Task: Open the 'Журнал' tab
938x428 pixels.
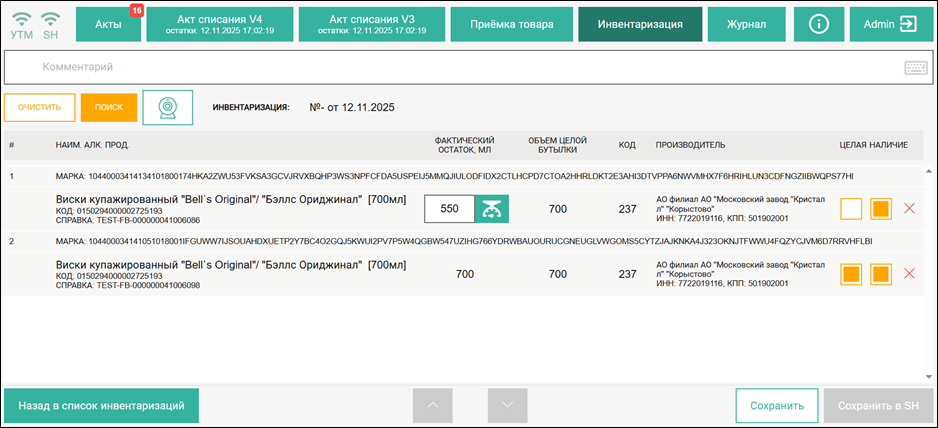Action: pos(746,24)
